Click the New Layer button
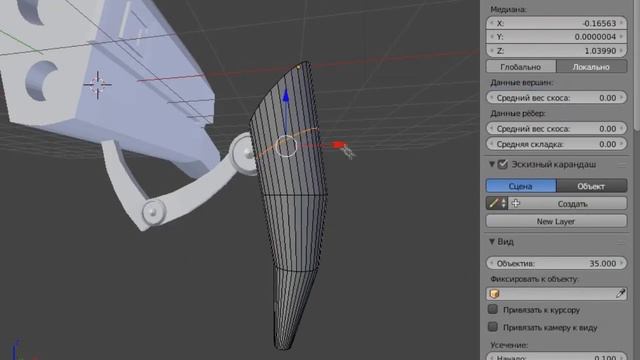The height and width of the screenshot is (360, 640). click(556, 221)
